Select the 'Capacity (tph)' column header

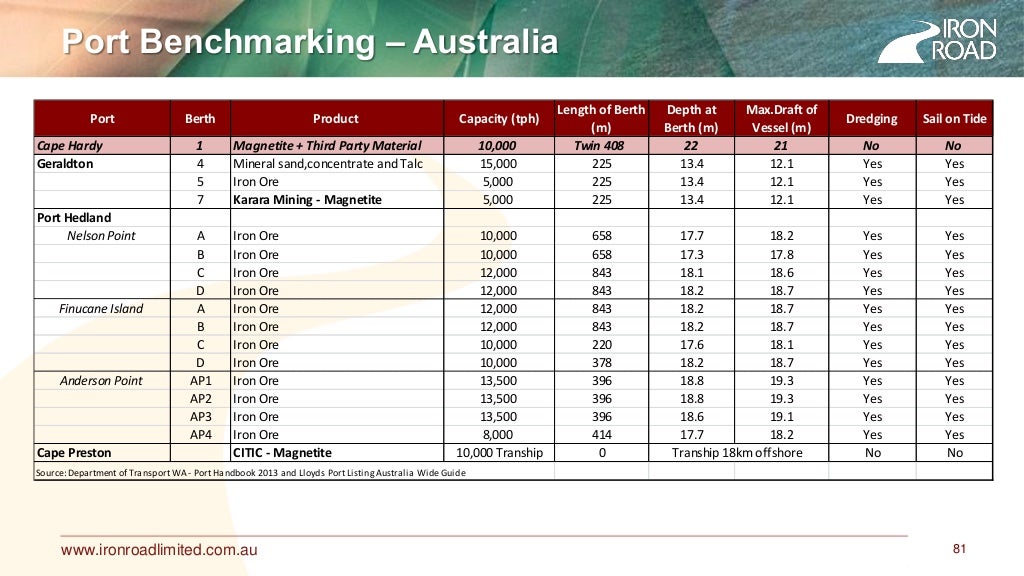[499, 118]
